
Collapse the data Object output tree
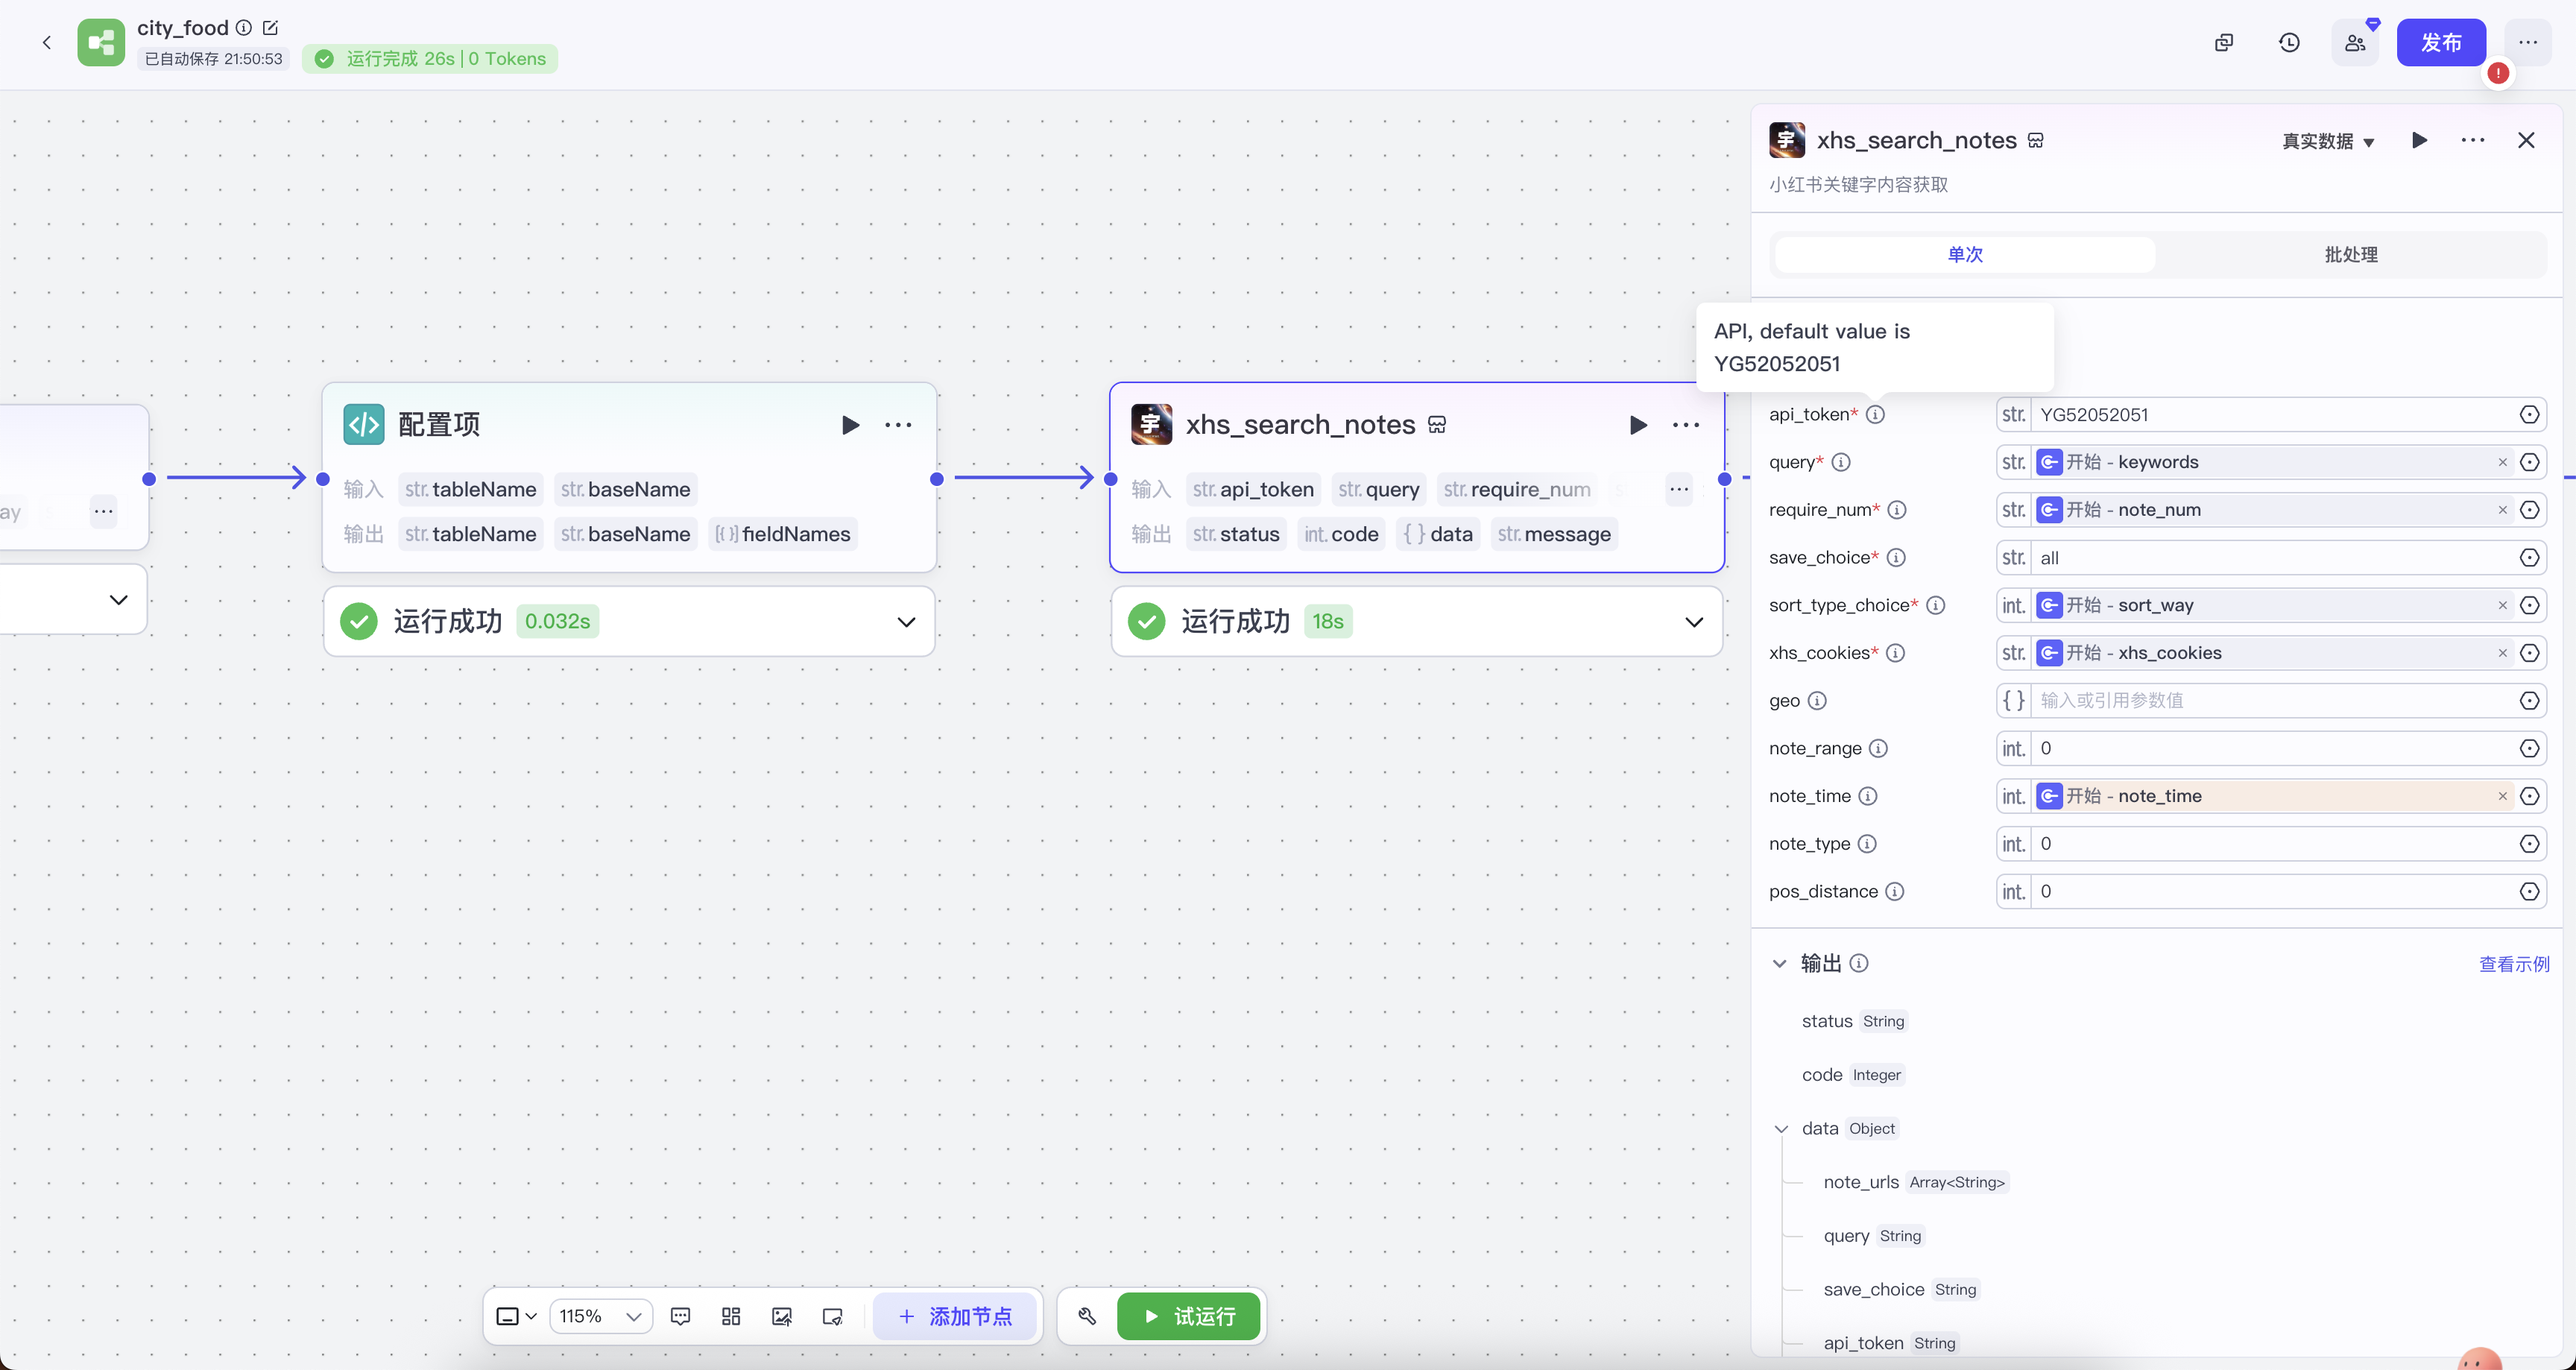tap(1781, 1129)
